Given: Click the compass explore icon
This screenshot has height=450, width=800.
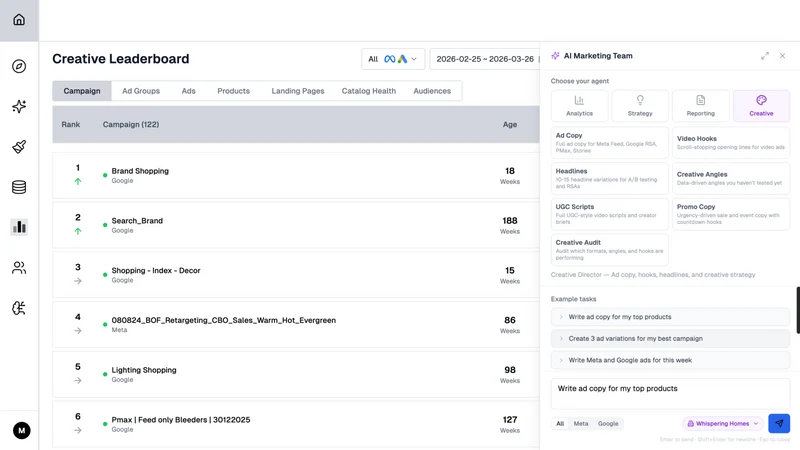Looking at the screenshot, I should point(19,66).
